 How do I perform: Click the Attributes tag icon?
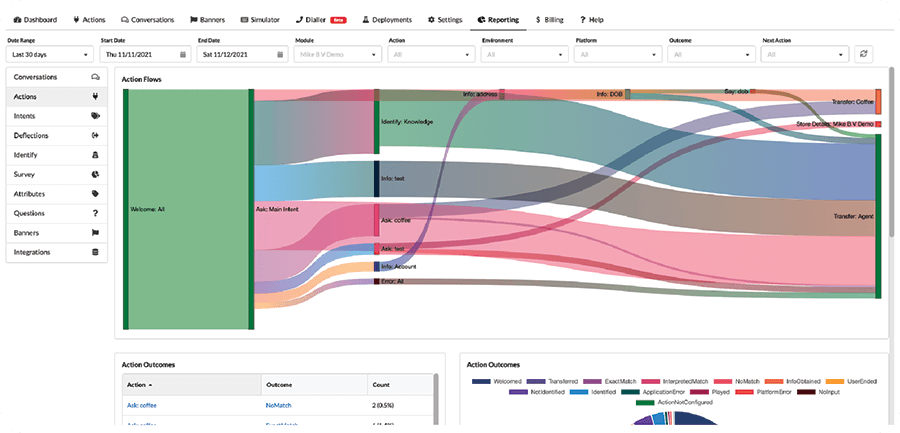pos(95,194)
